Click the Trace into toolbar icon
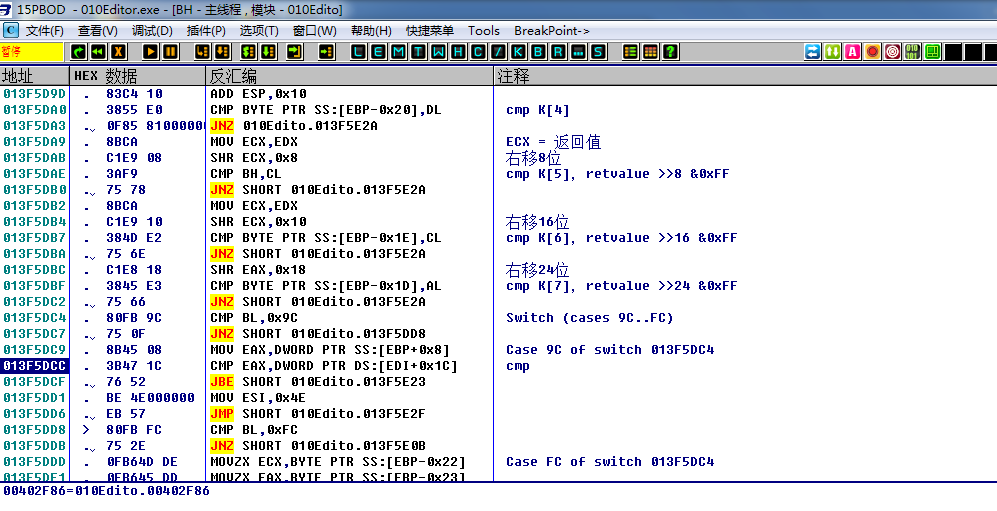Viewport: 997px width, 511px height. tap(249, 52)
